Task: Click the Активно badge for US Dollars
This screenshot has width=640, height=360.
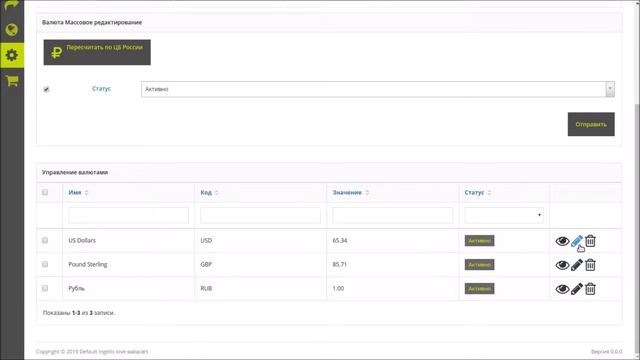Action: (x=480, y=241)
